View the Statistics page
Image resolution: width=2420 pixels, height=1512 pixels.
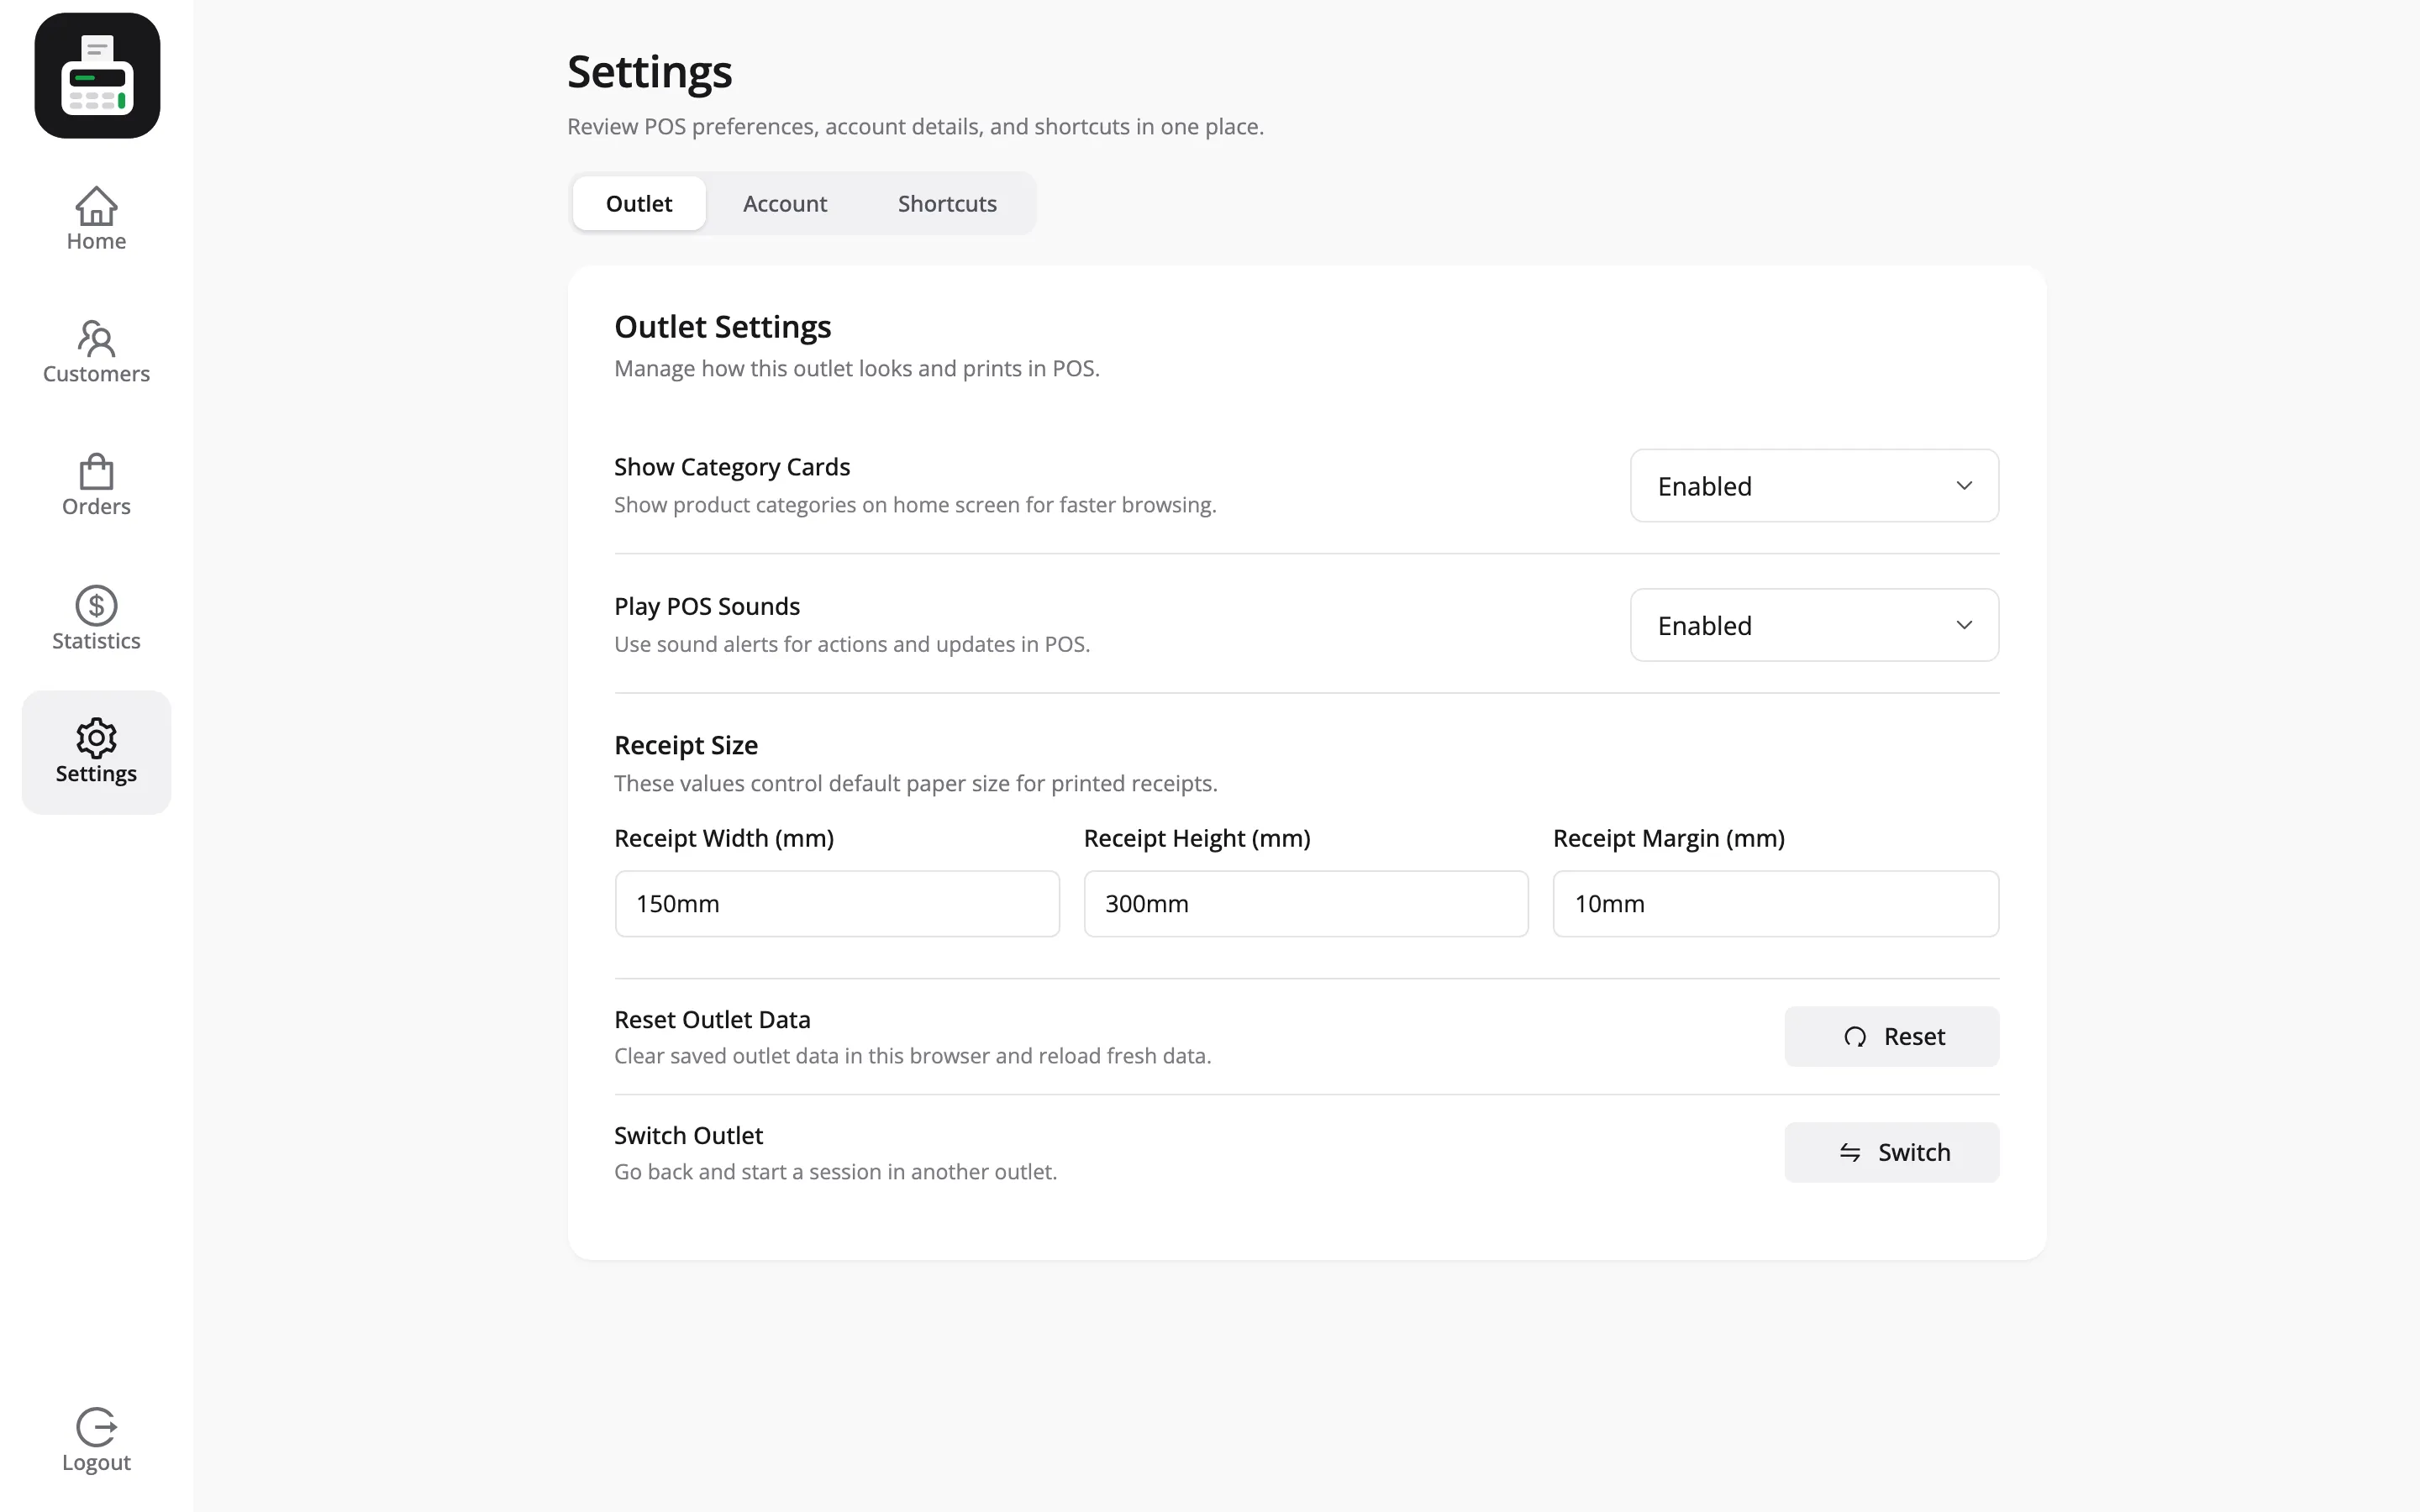tap(96, 619)
